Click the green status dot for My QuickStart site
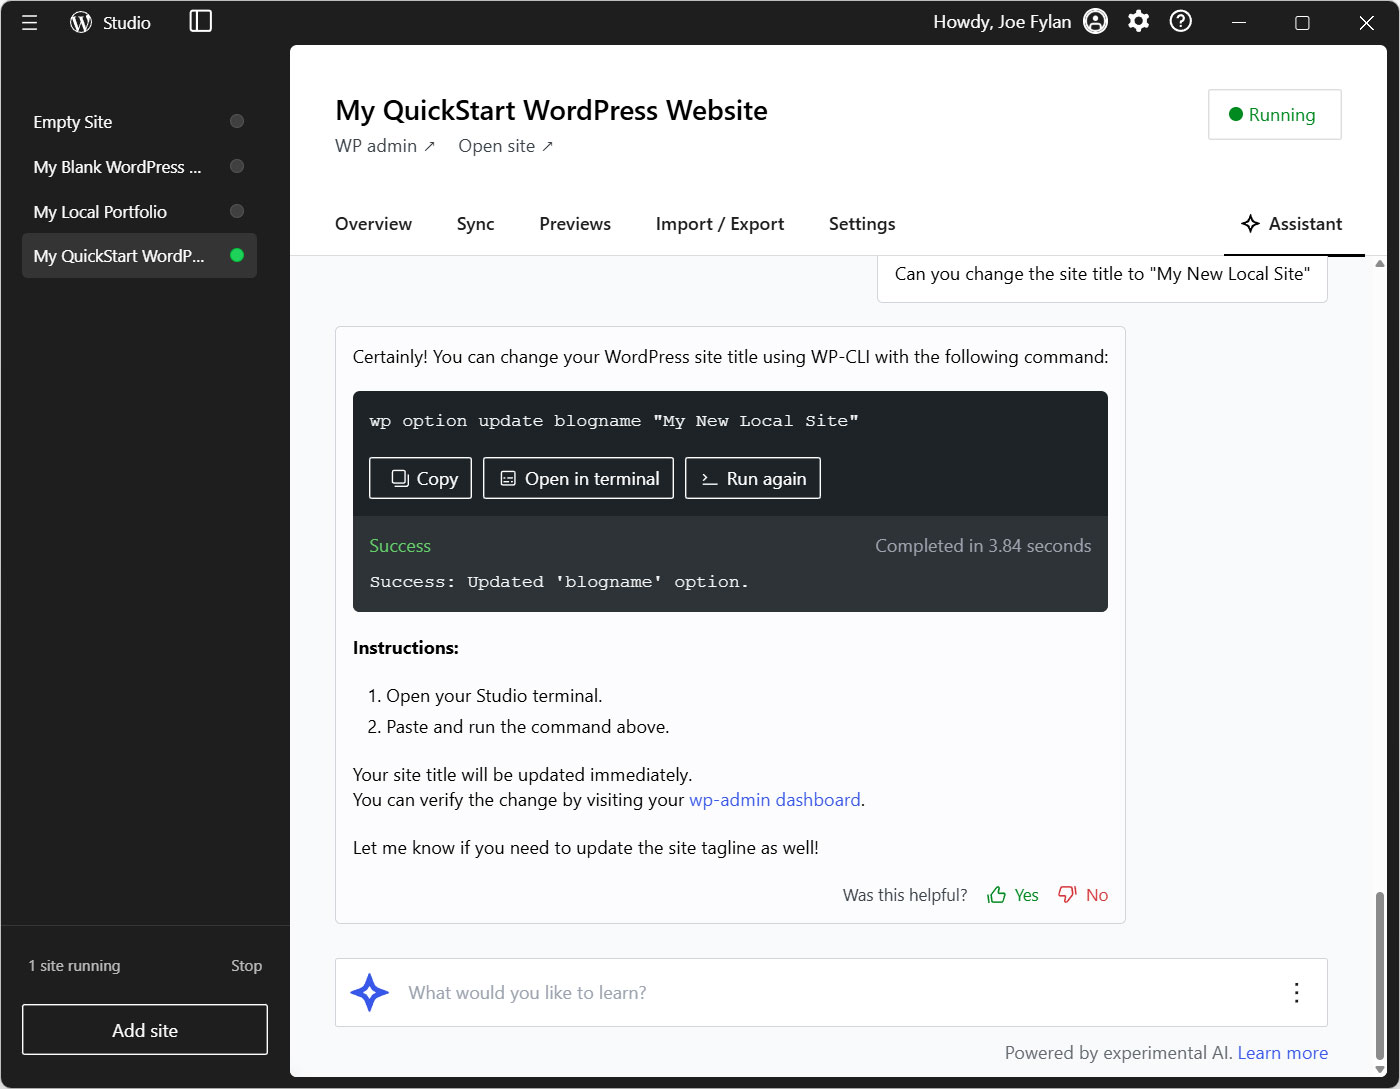Screen dimensions: 1400x1089 point(237,255)
